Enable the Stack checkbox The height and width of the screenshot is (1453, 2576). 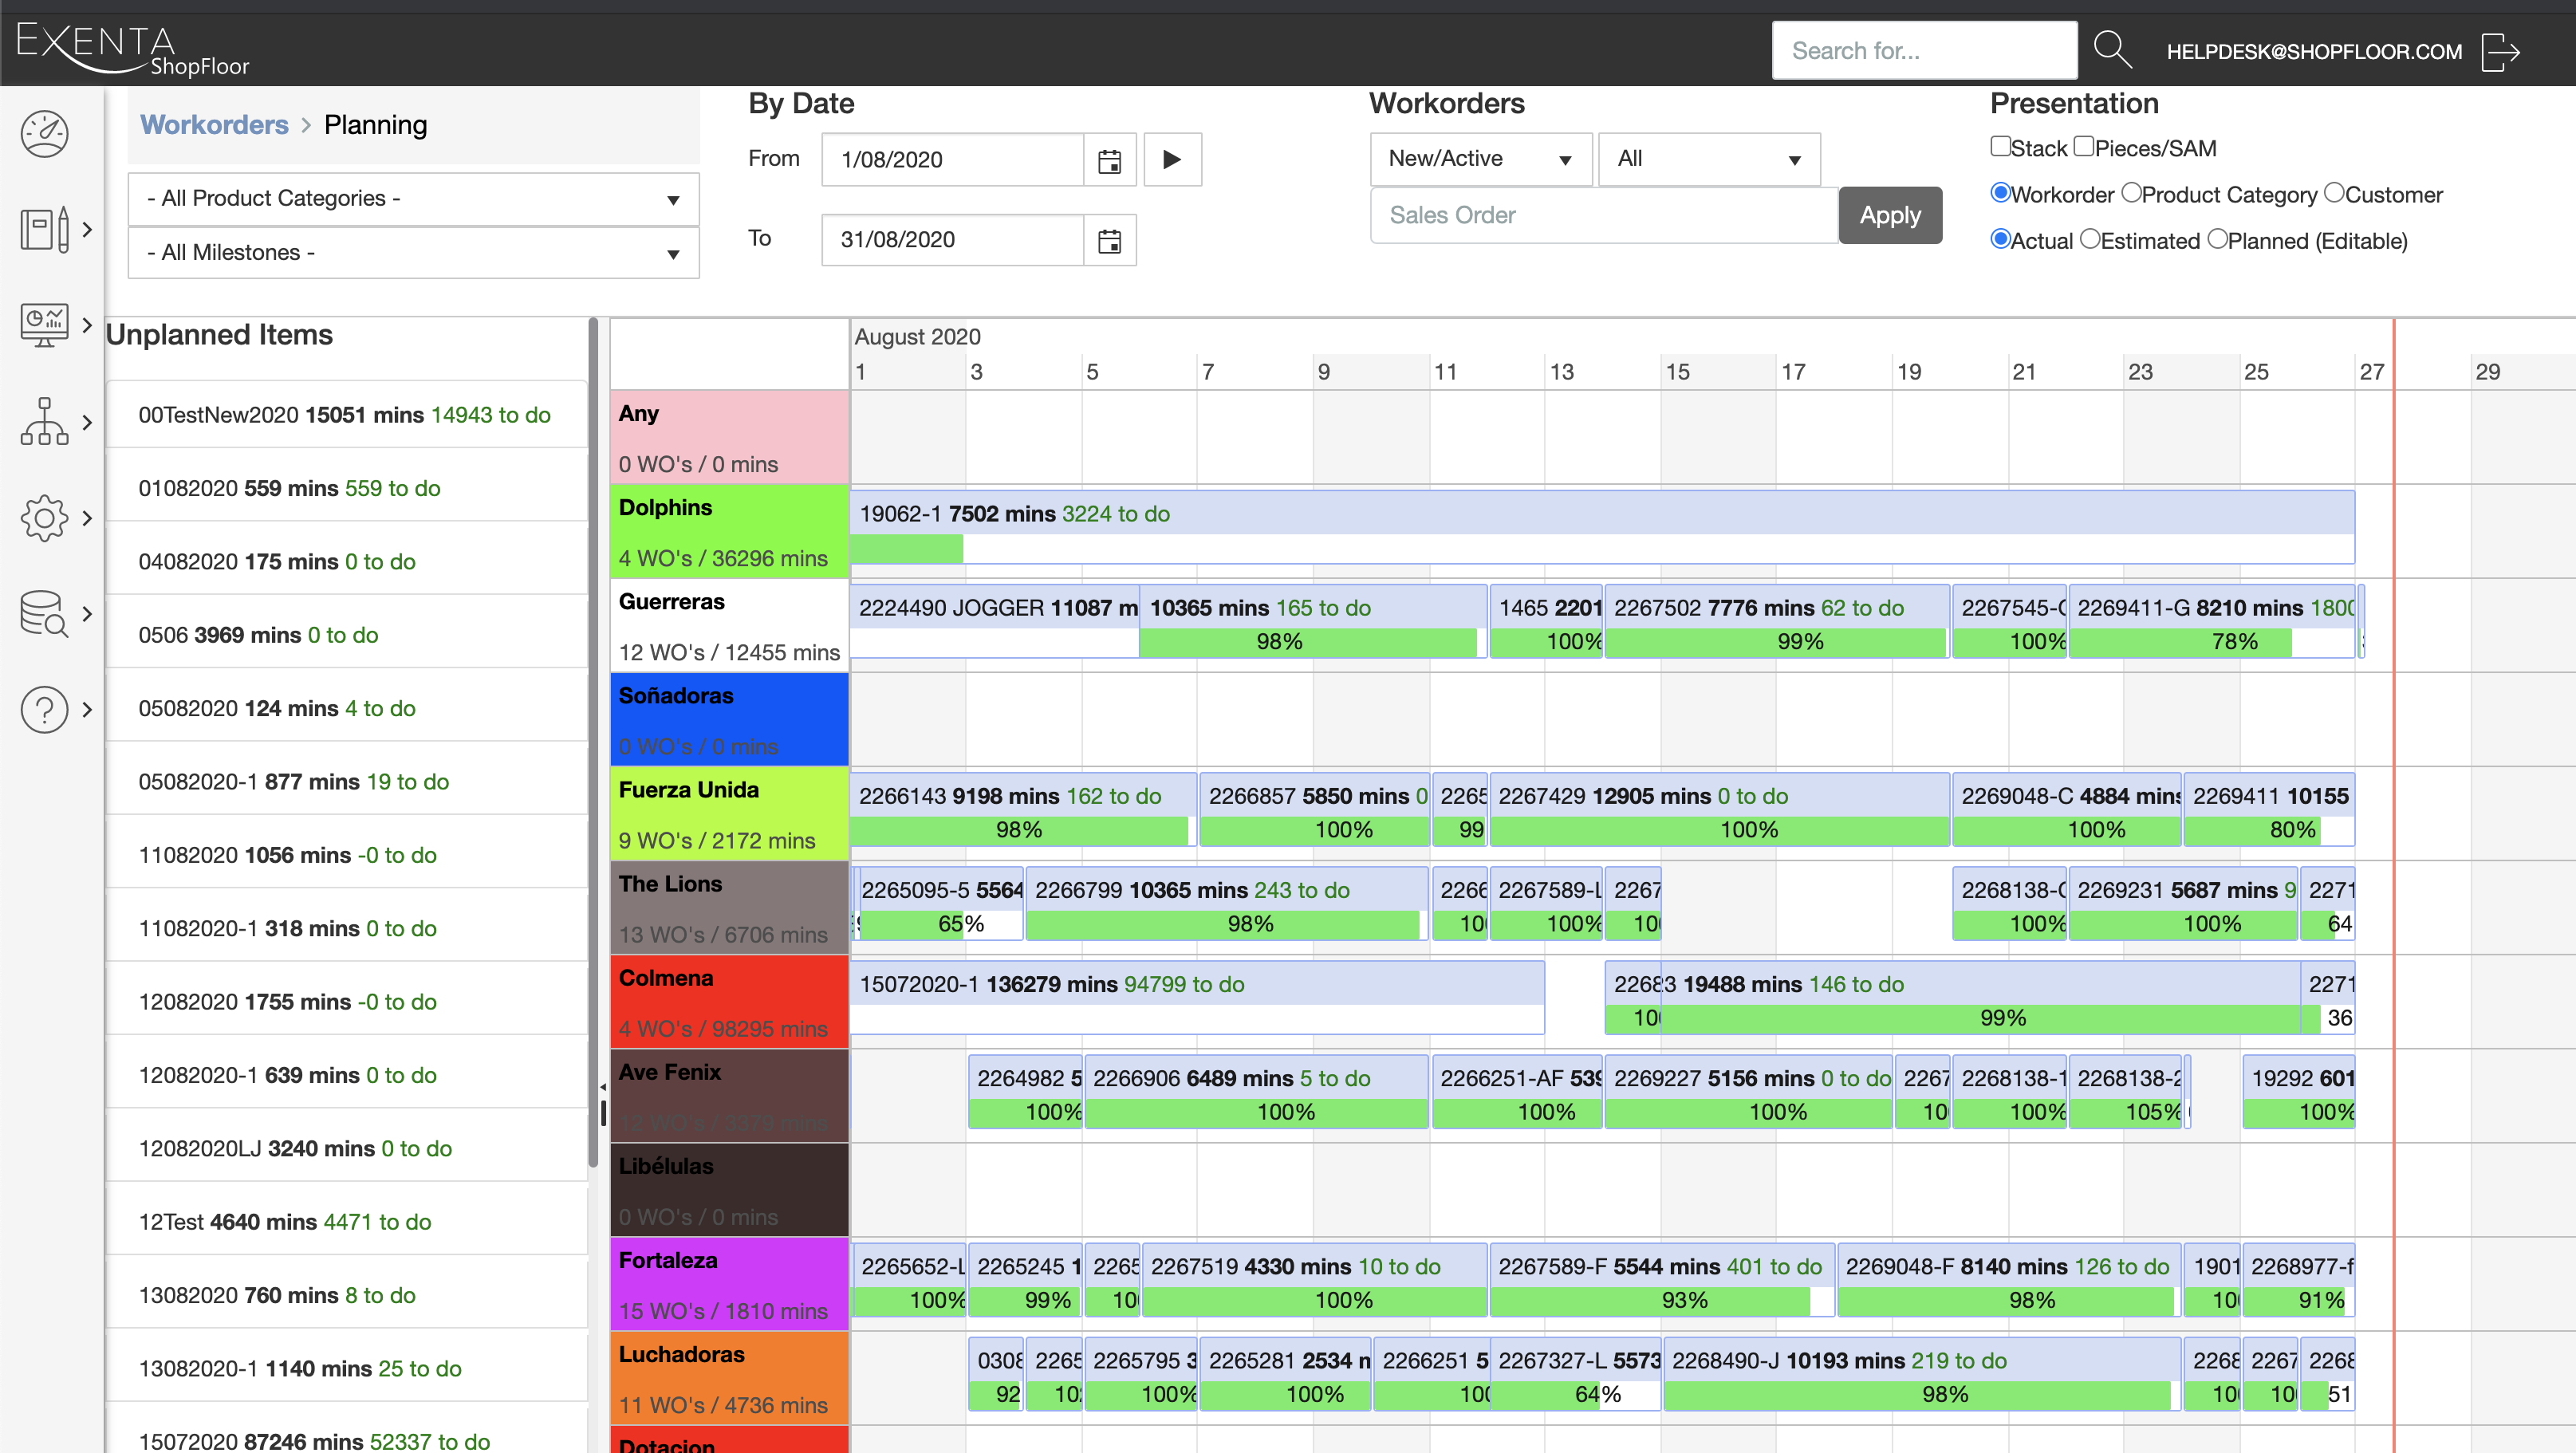click(2000, 147)
